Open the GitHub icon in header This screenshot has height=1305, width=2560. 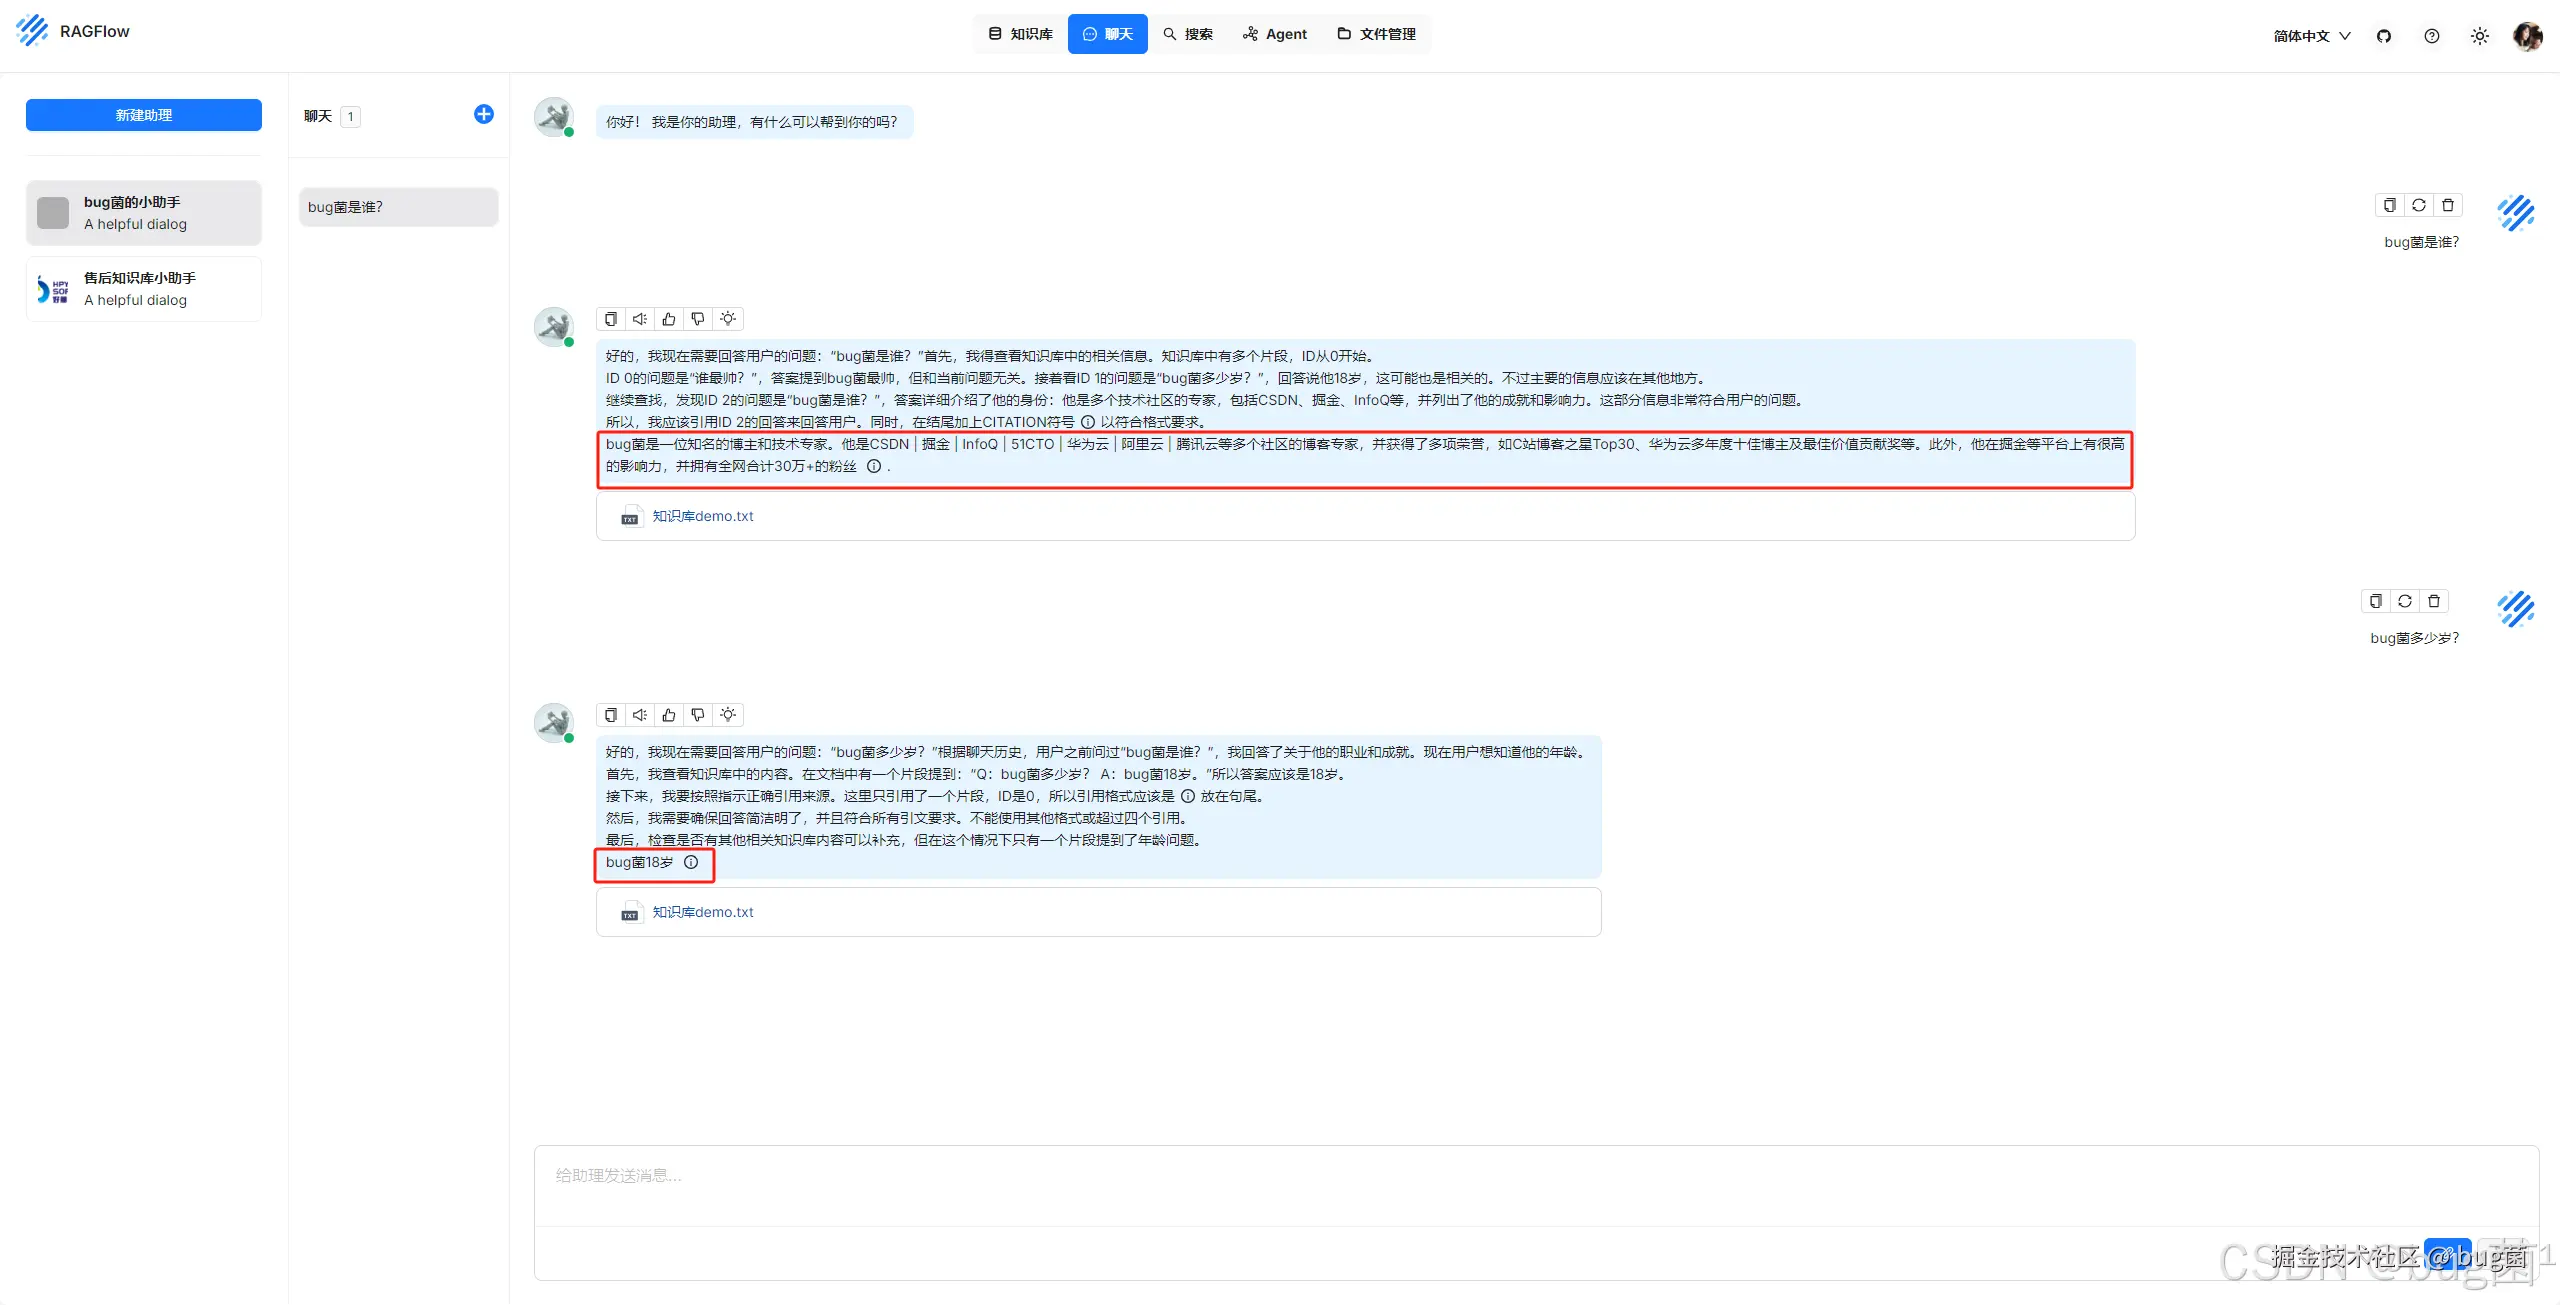[2384, 36]
